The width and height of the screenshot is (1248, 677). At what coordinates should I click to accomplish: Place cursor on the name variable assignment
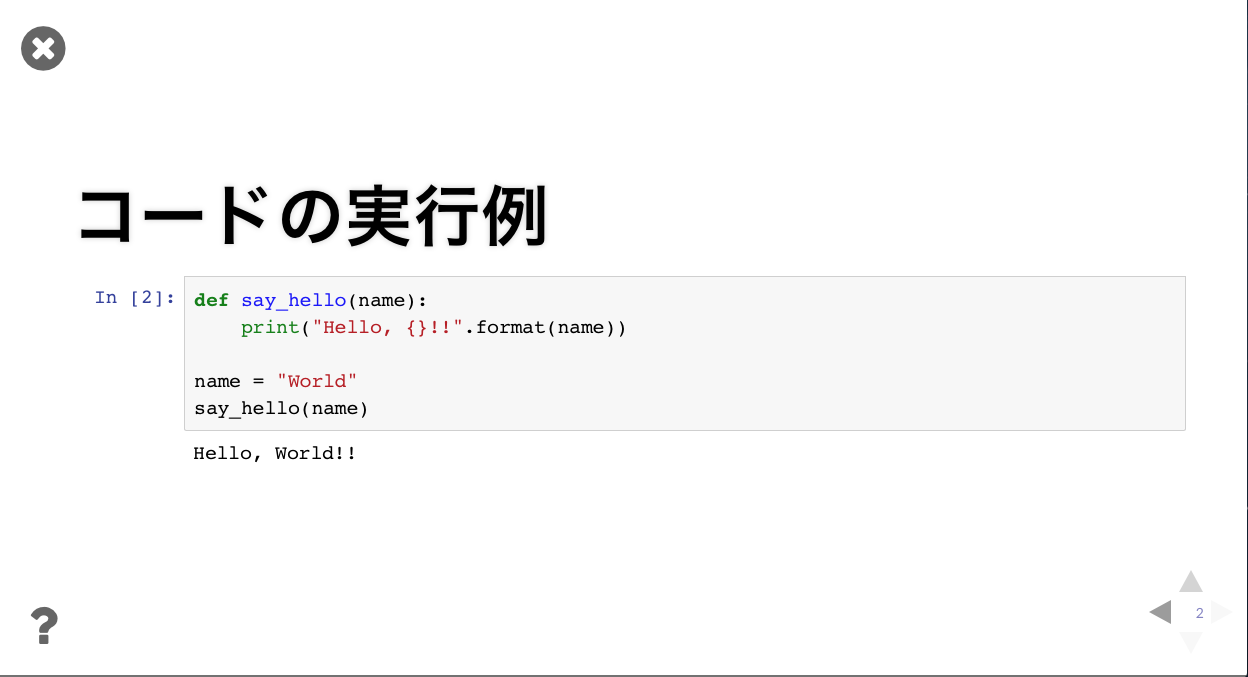217,381
